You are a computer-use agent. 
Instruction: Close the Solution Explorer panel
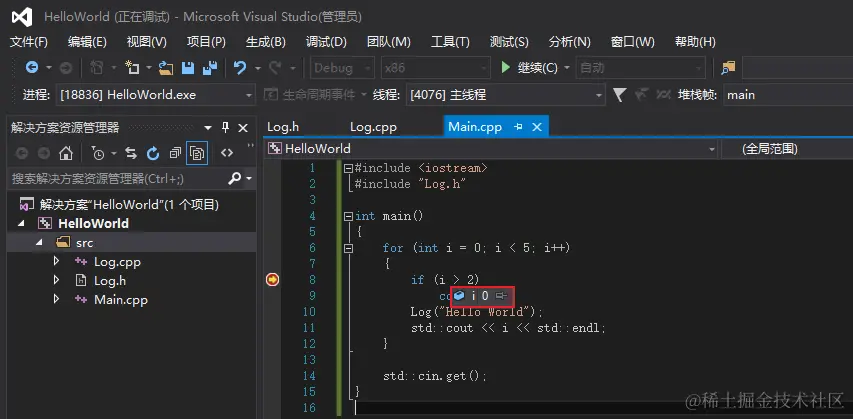[243, 128]
